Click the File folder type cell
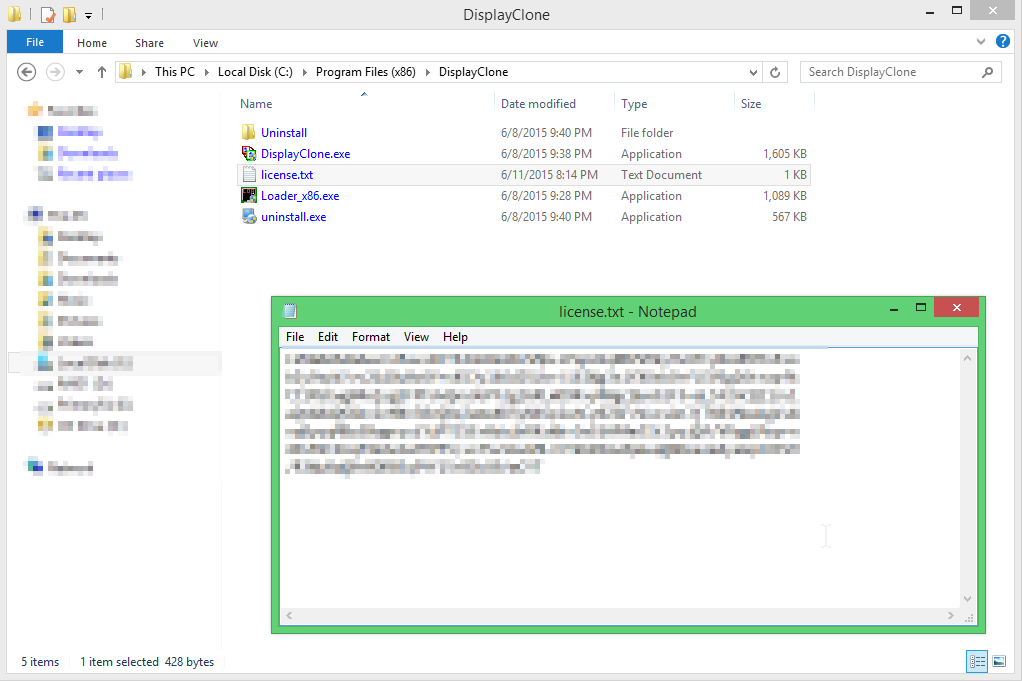1022x681 pixels. pyautogui.click(x=647, y=133)
